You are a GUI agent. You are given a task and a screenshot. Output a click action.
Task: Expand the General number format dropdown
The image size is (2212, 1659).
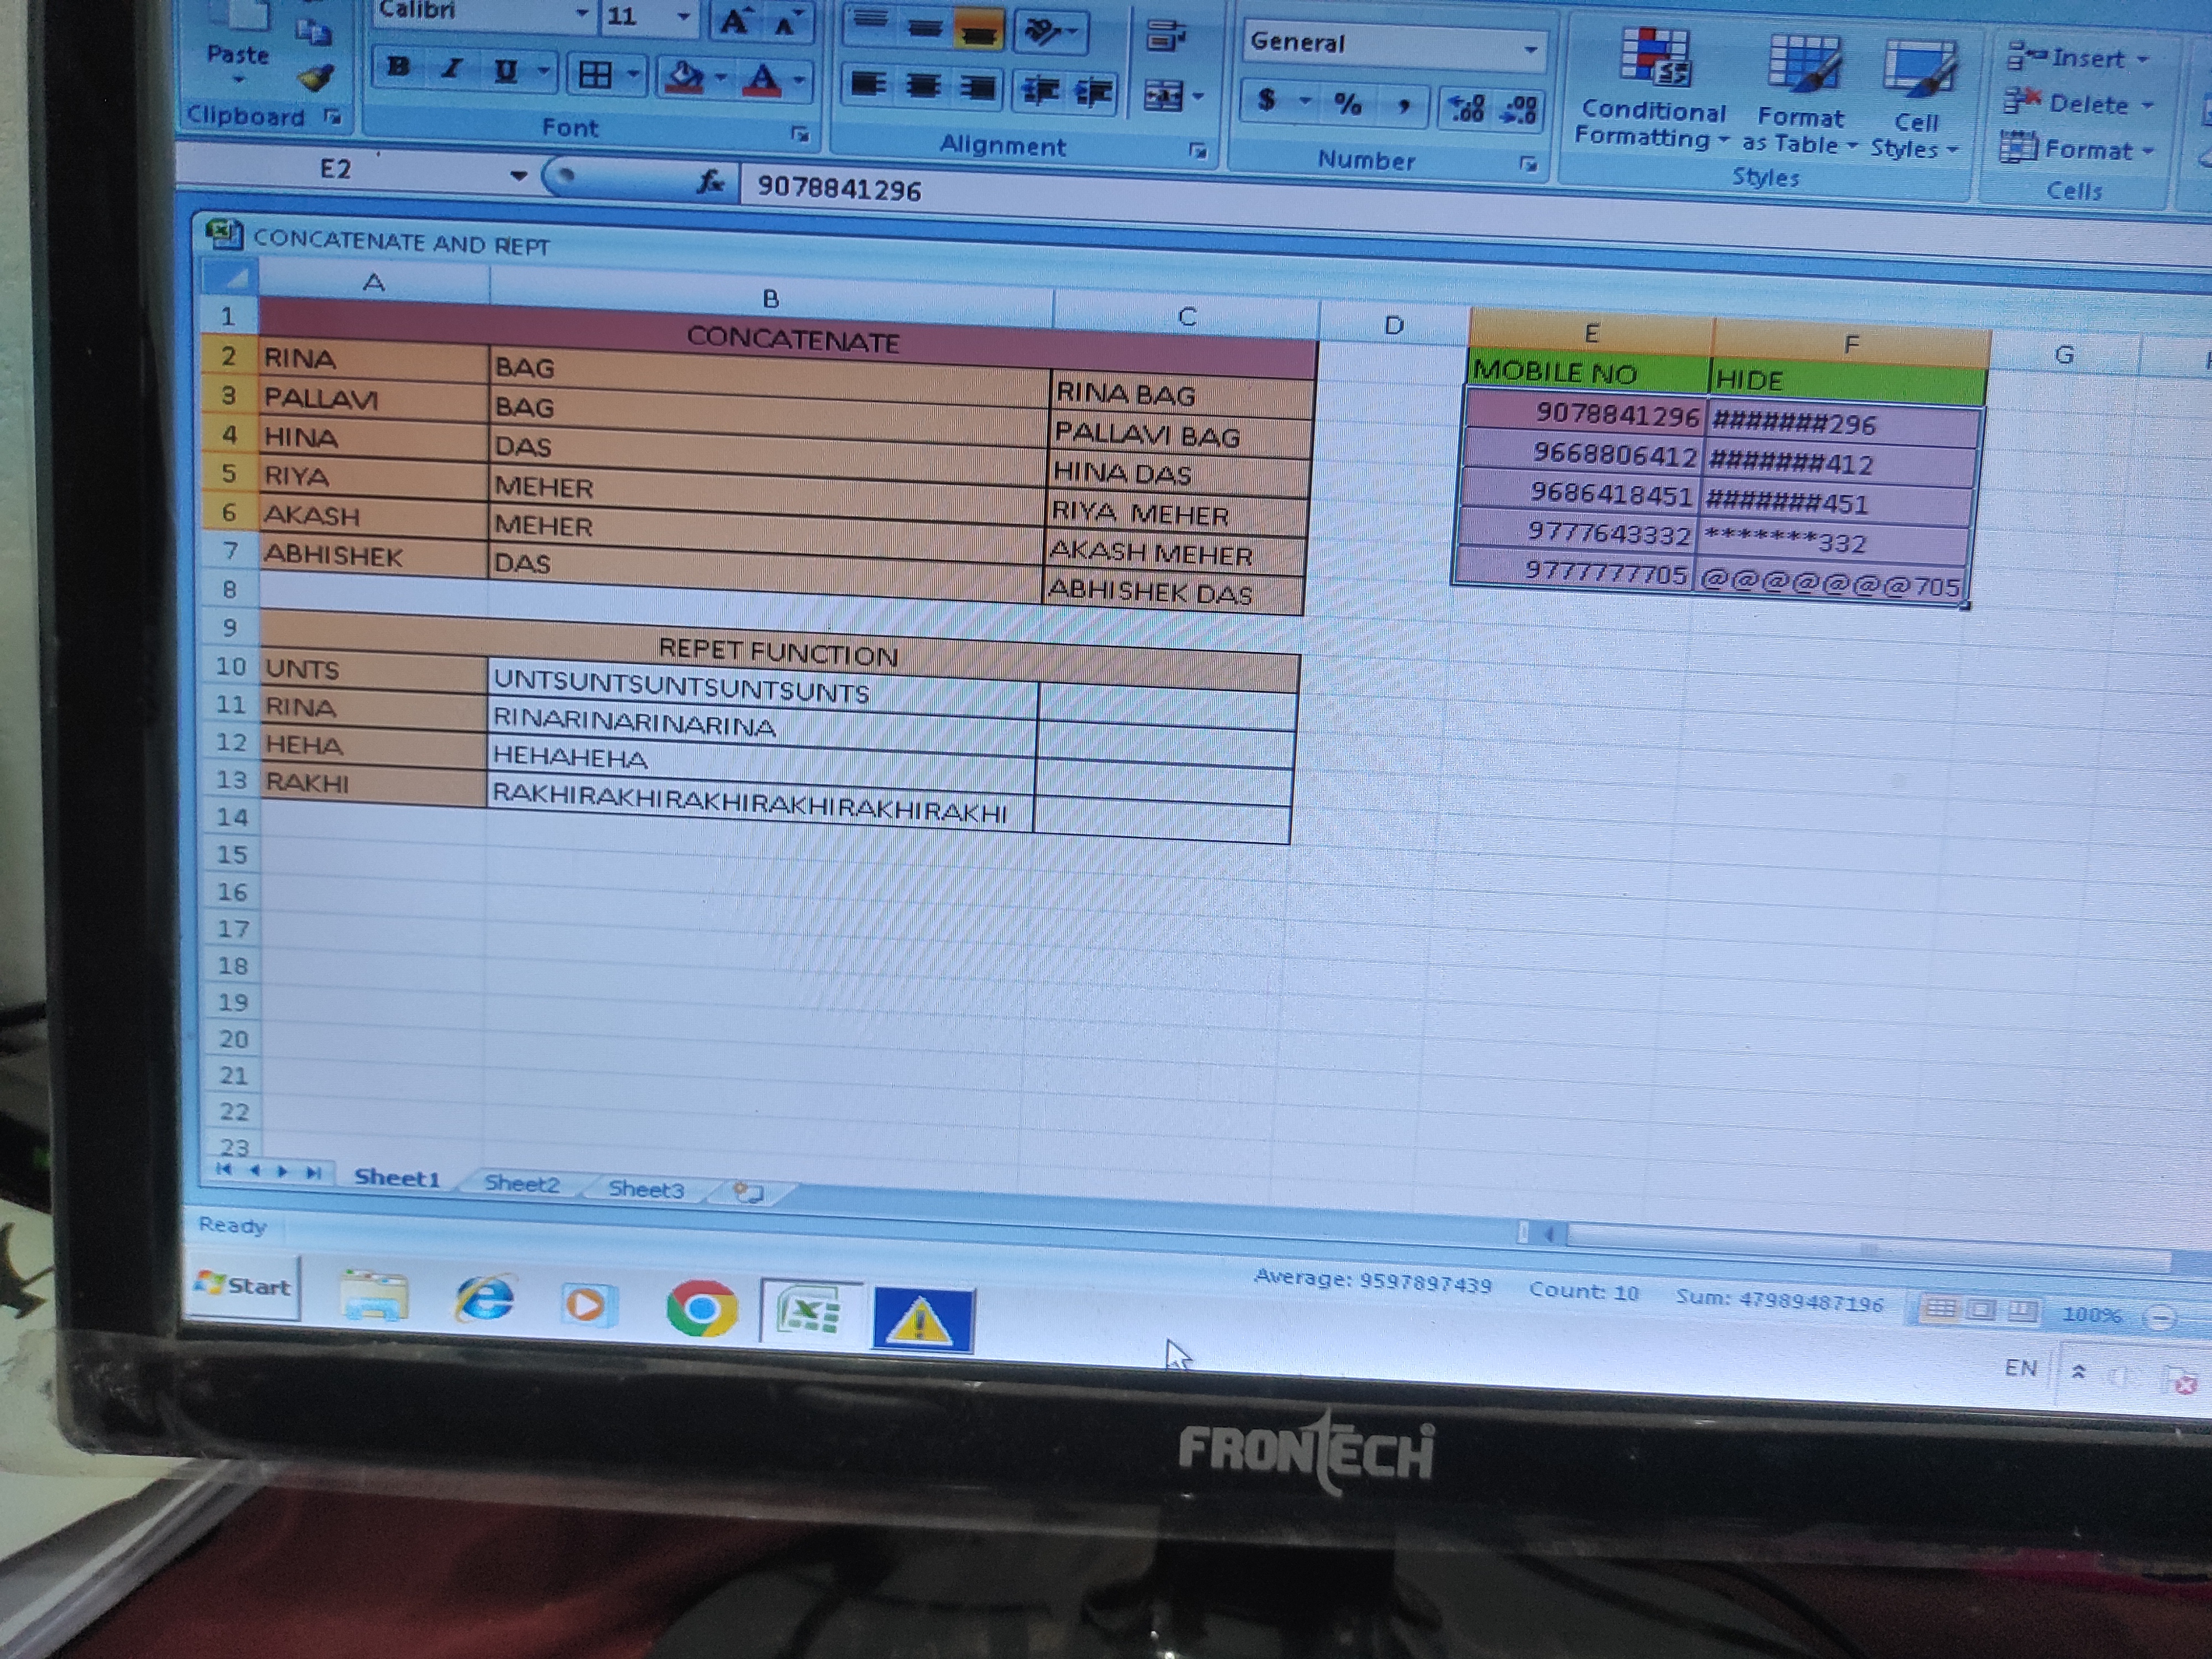1530,49
